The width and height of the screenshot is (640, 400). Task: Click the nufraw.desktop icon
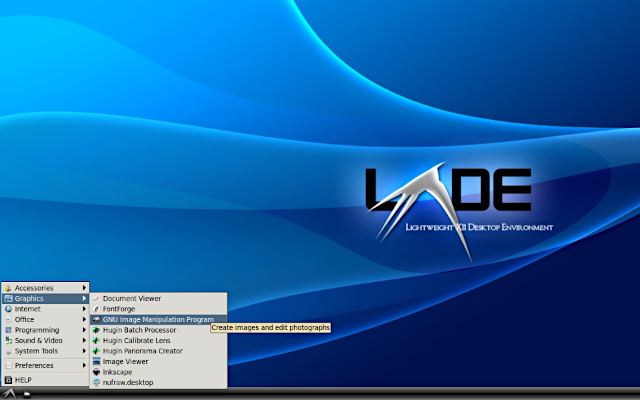coord(96,382)
